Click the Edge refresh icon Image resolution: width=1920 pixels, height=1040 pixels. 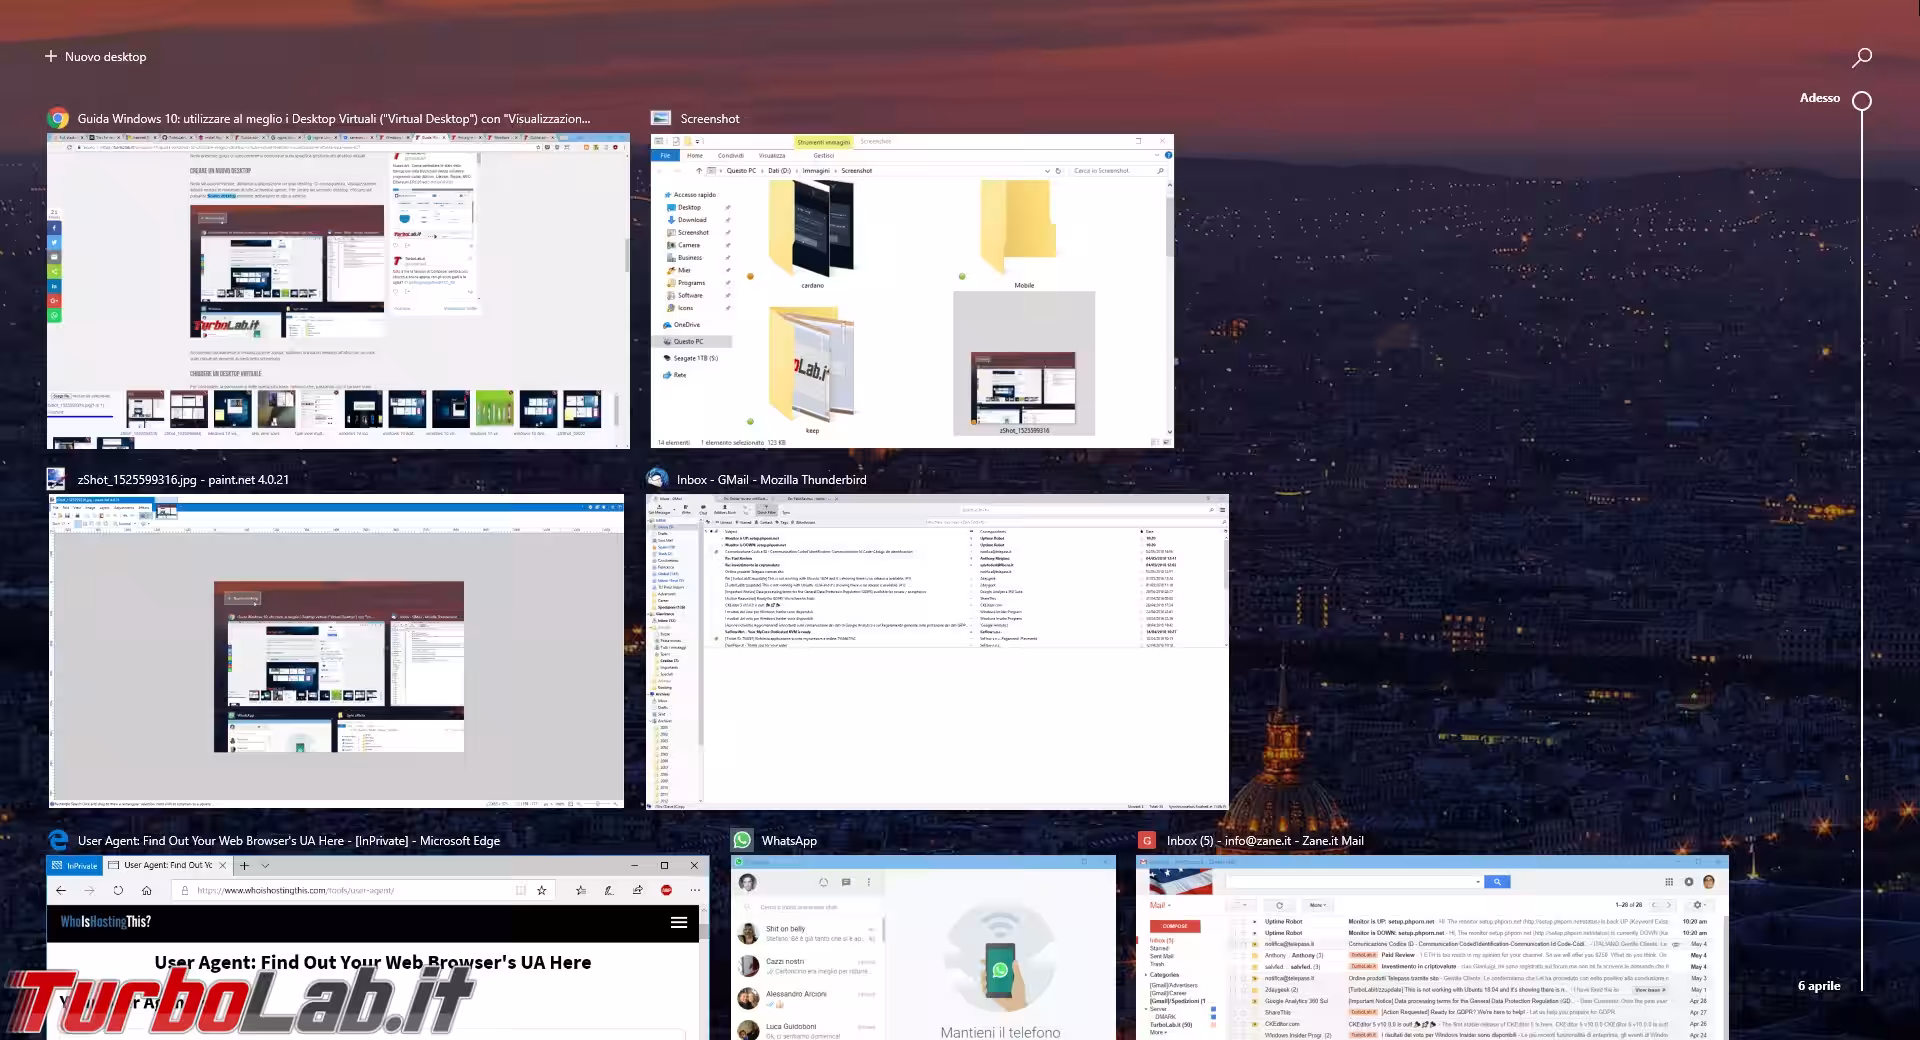click(x=118, y=890)
